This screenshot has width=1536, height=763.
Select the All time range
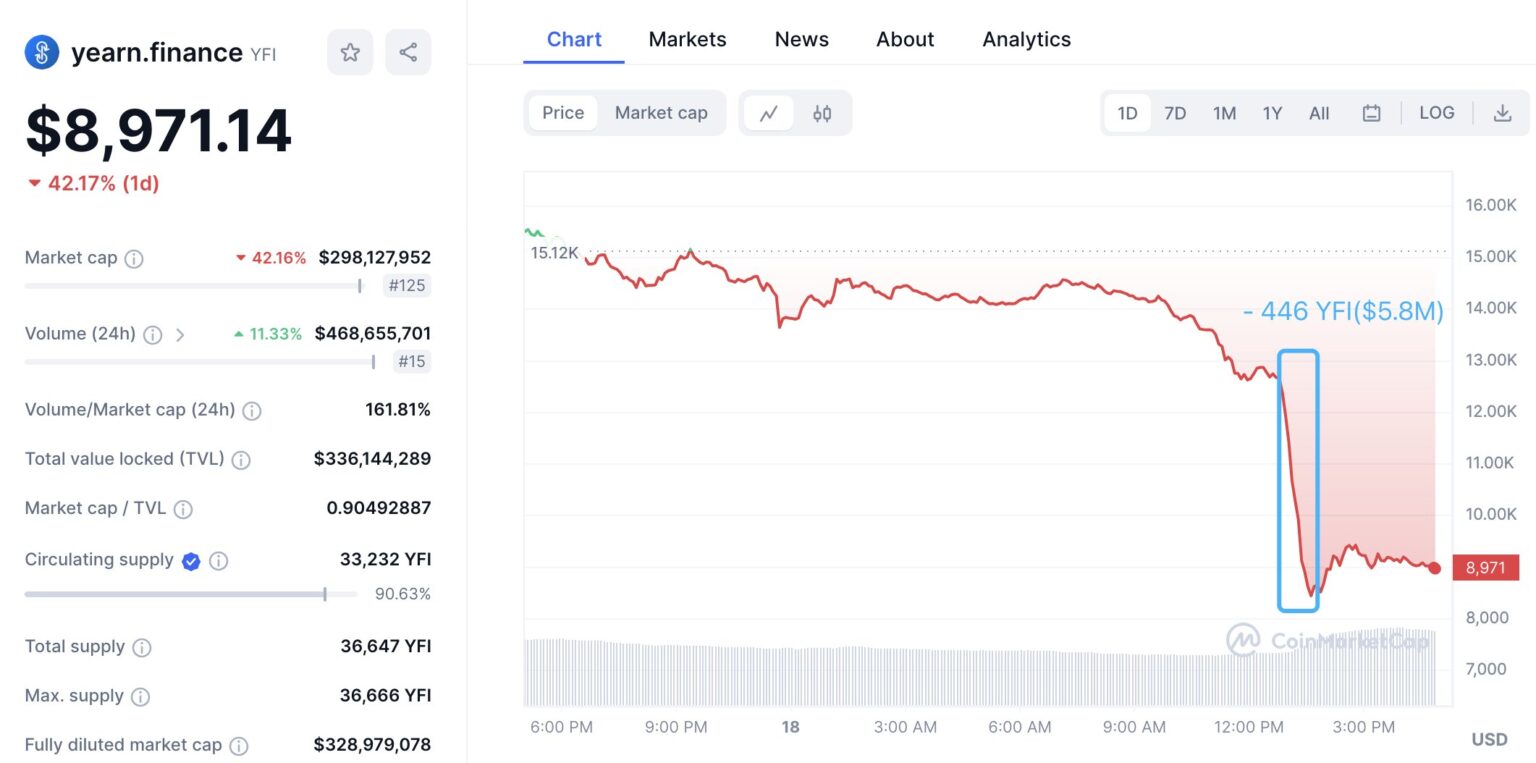pyautogui.click(x=1319, y=113)
